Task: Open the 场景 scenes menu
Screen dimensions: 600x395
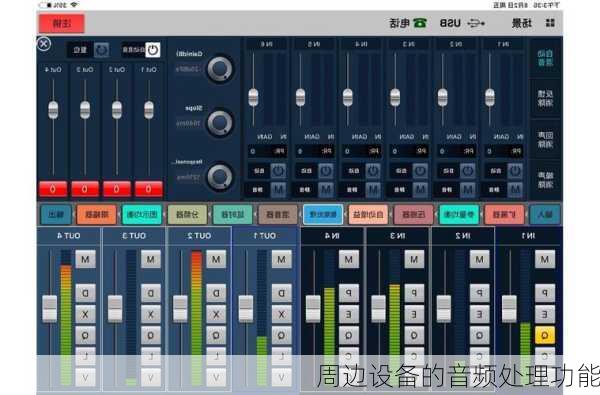Action: click(522, 23)
